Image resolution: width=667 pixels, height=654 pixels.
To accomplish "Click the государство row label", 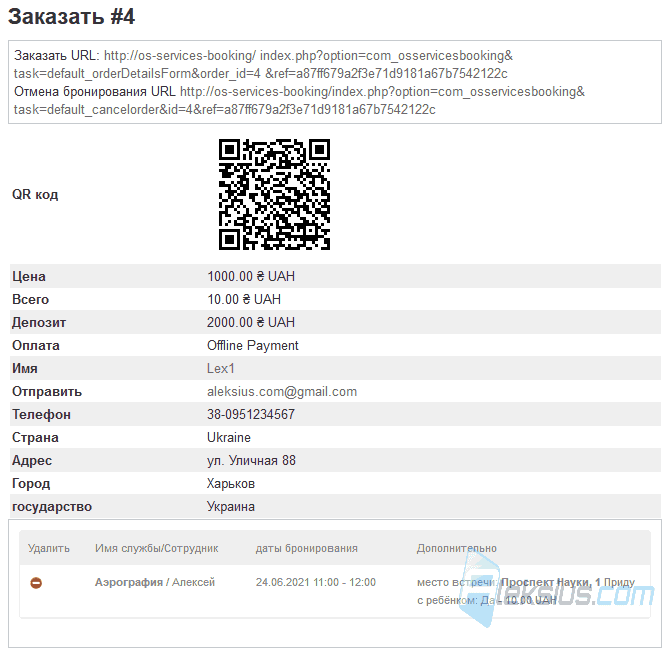I will (51, 507).
